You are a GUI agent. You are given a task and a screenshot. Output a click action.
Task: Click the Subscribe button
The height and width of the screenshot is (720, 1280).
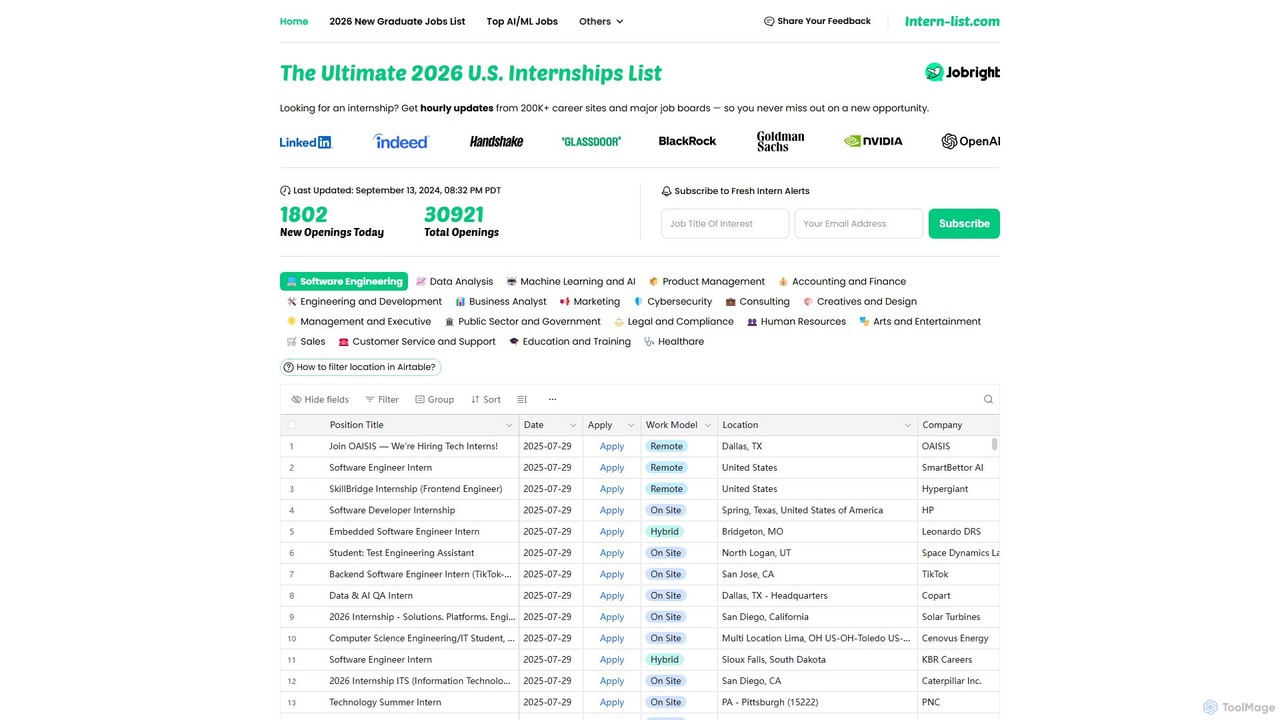click(964, 224)
